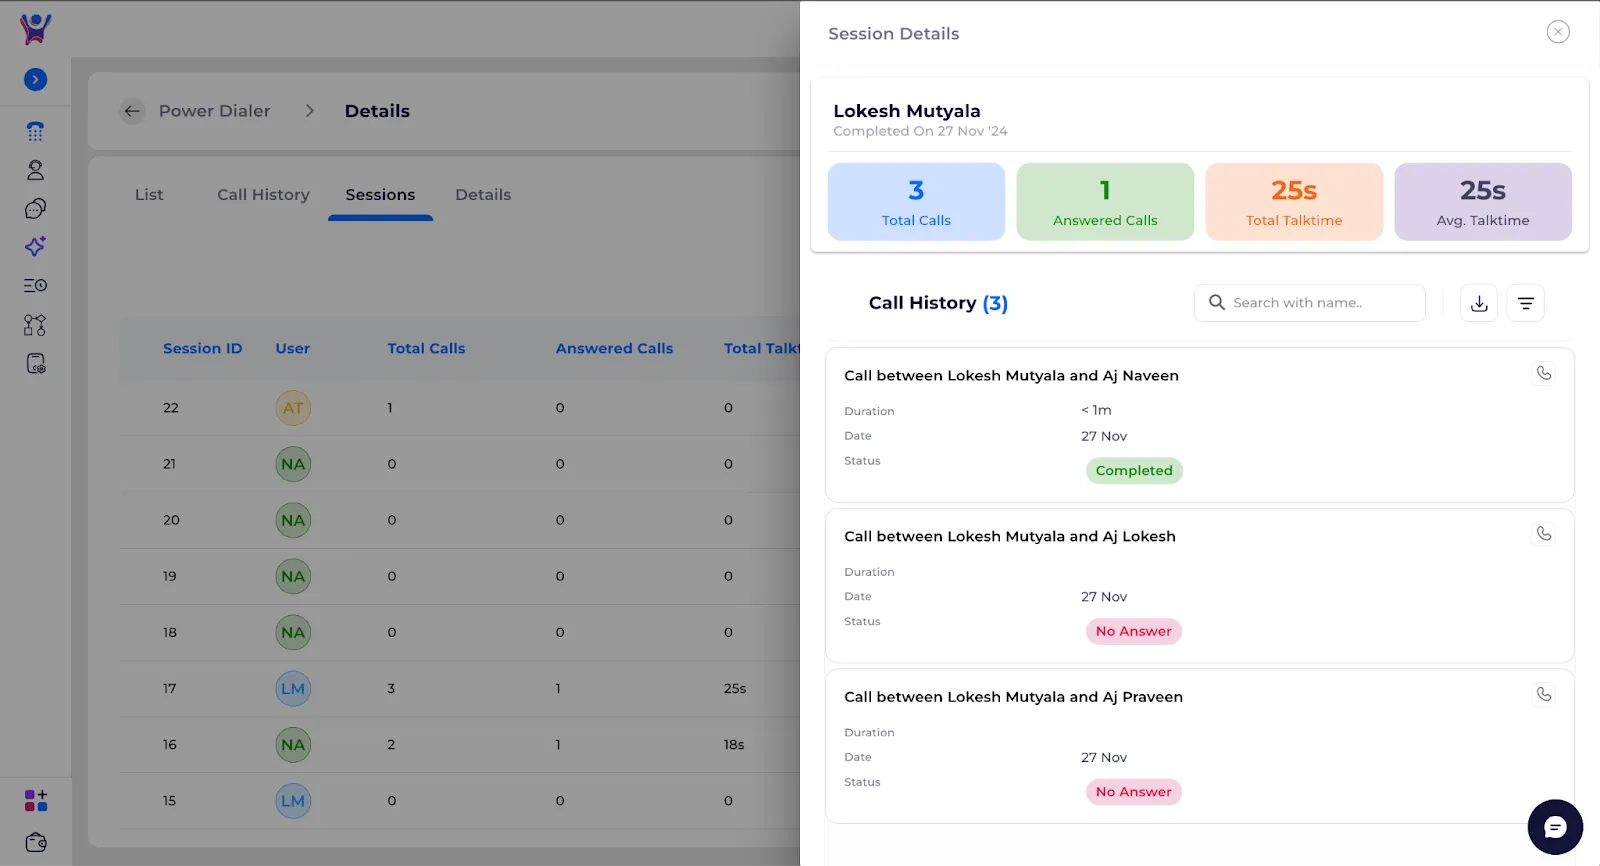
Task: Open the dialer keypad sidebar icon
Action: click(35, 132)
